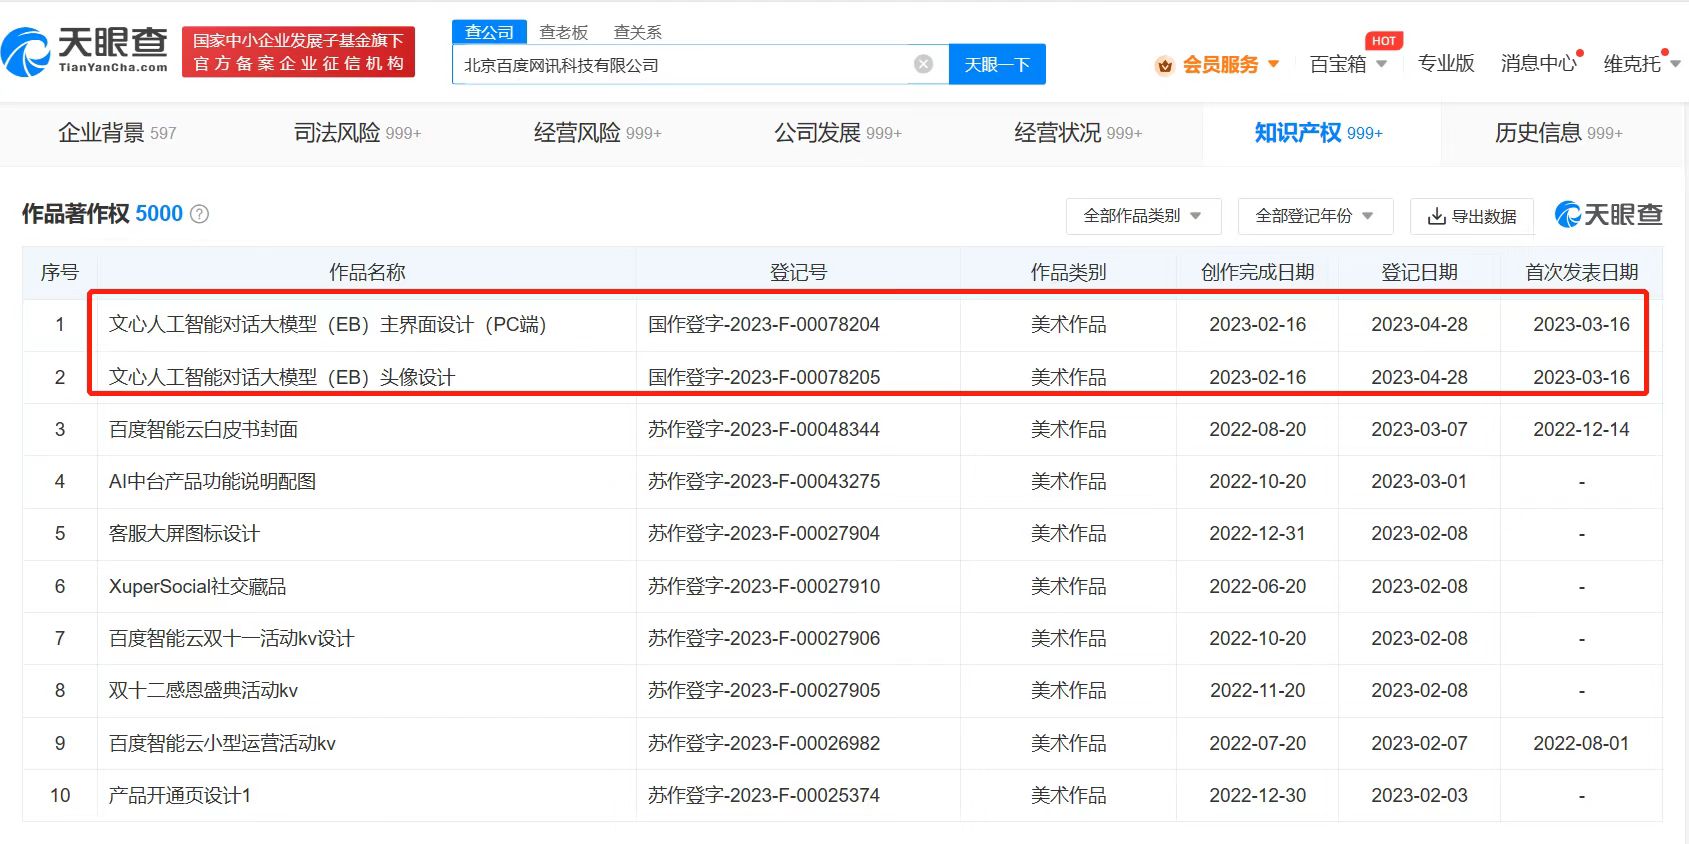1689x844 pixels.
Task: Open the 企业背景 tab
Action: pyautogui.click(x=117, y=133)
